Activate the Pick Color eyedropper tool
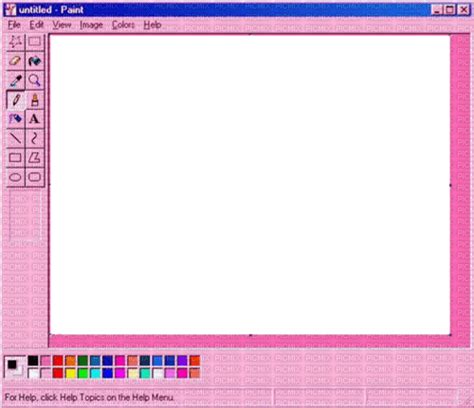 click(x=15, y=80)
